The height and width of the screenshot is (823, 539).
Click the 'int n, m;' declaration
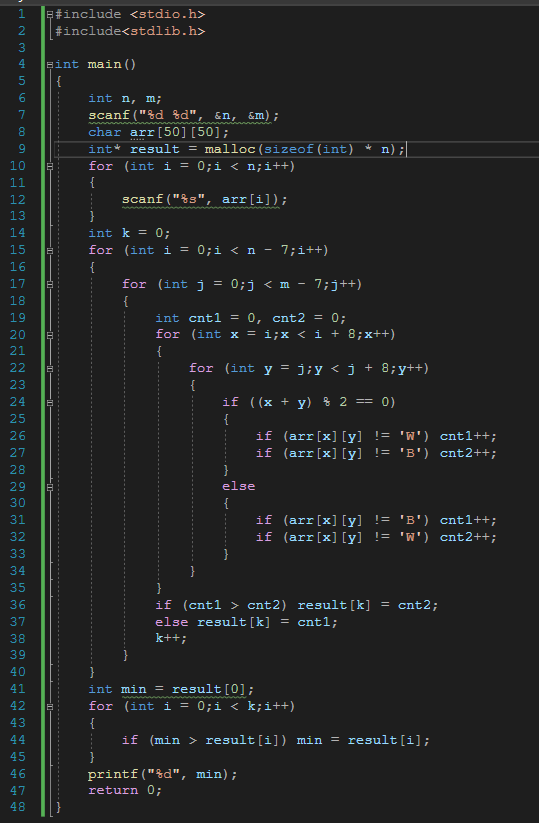(x=125, y=98)
